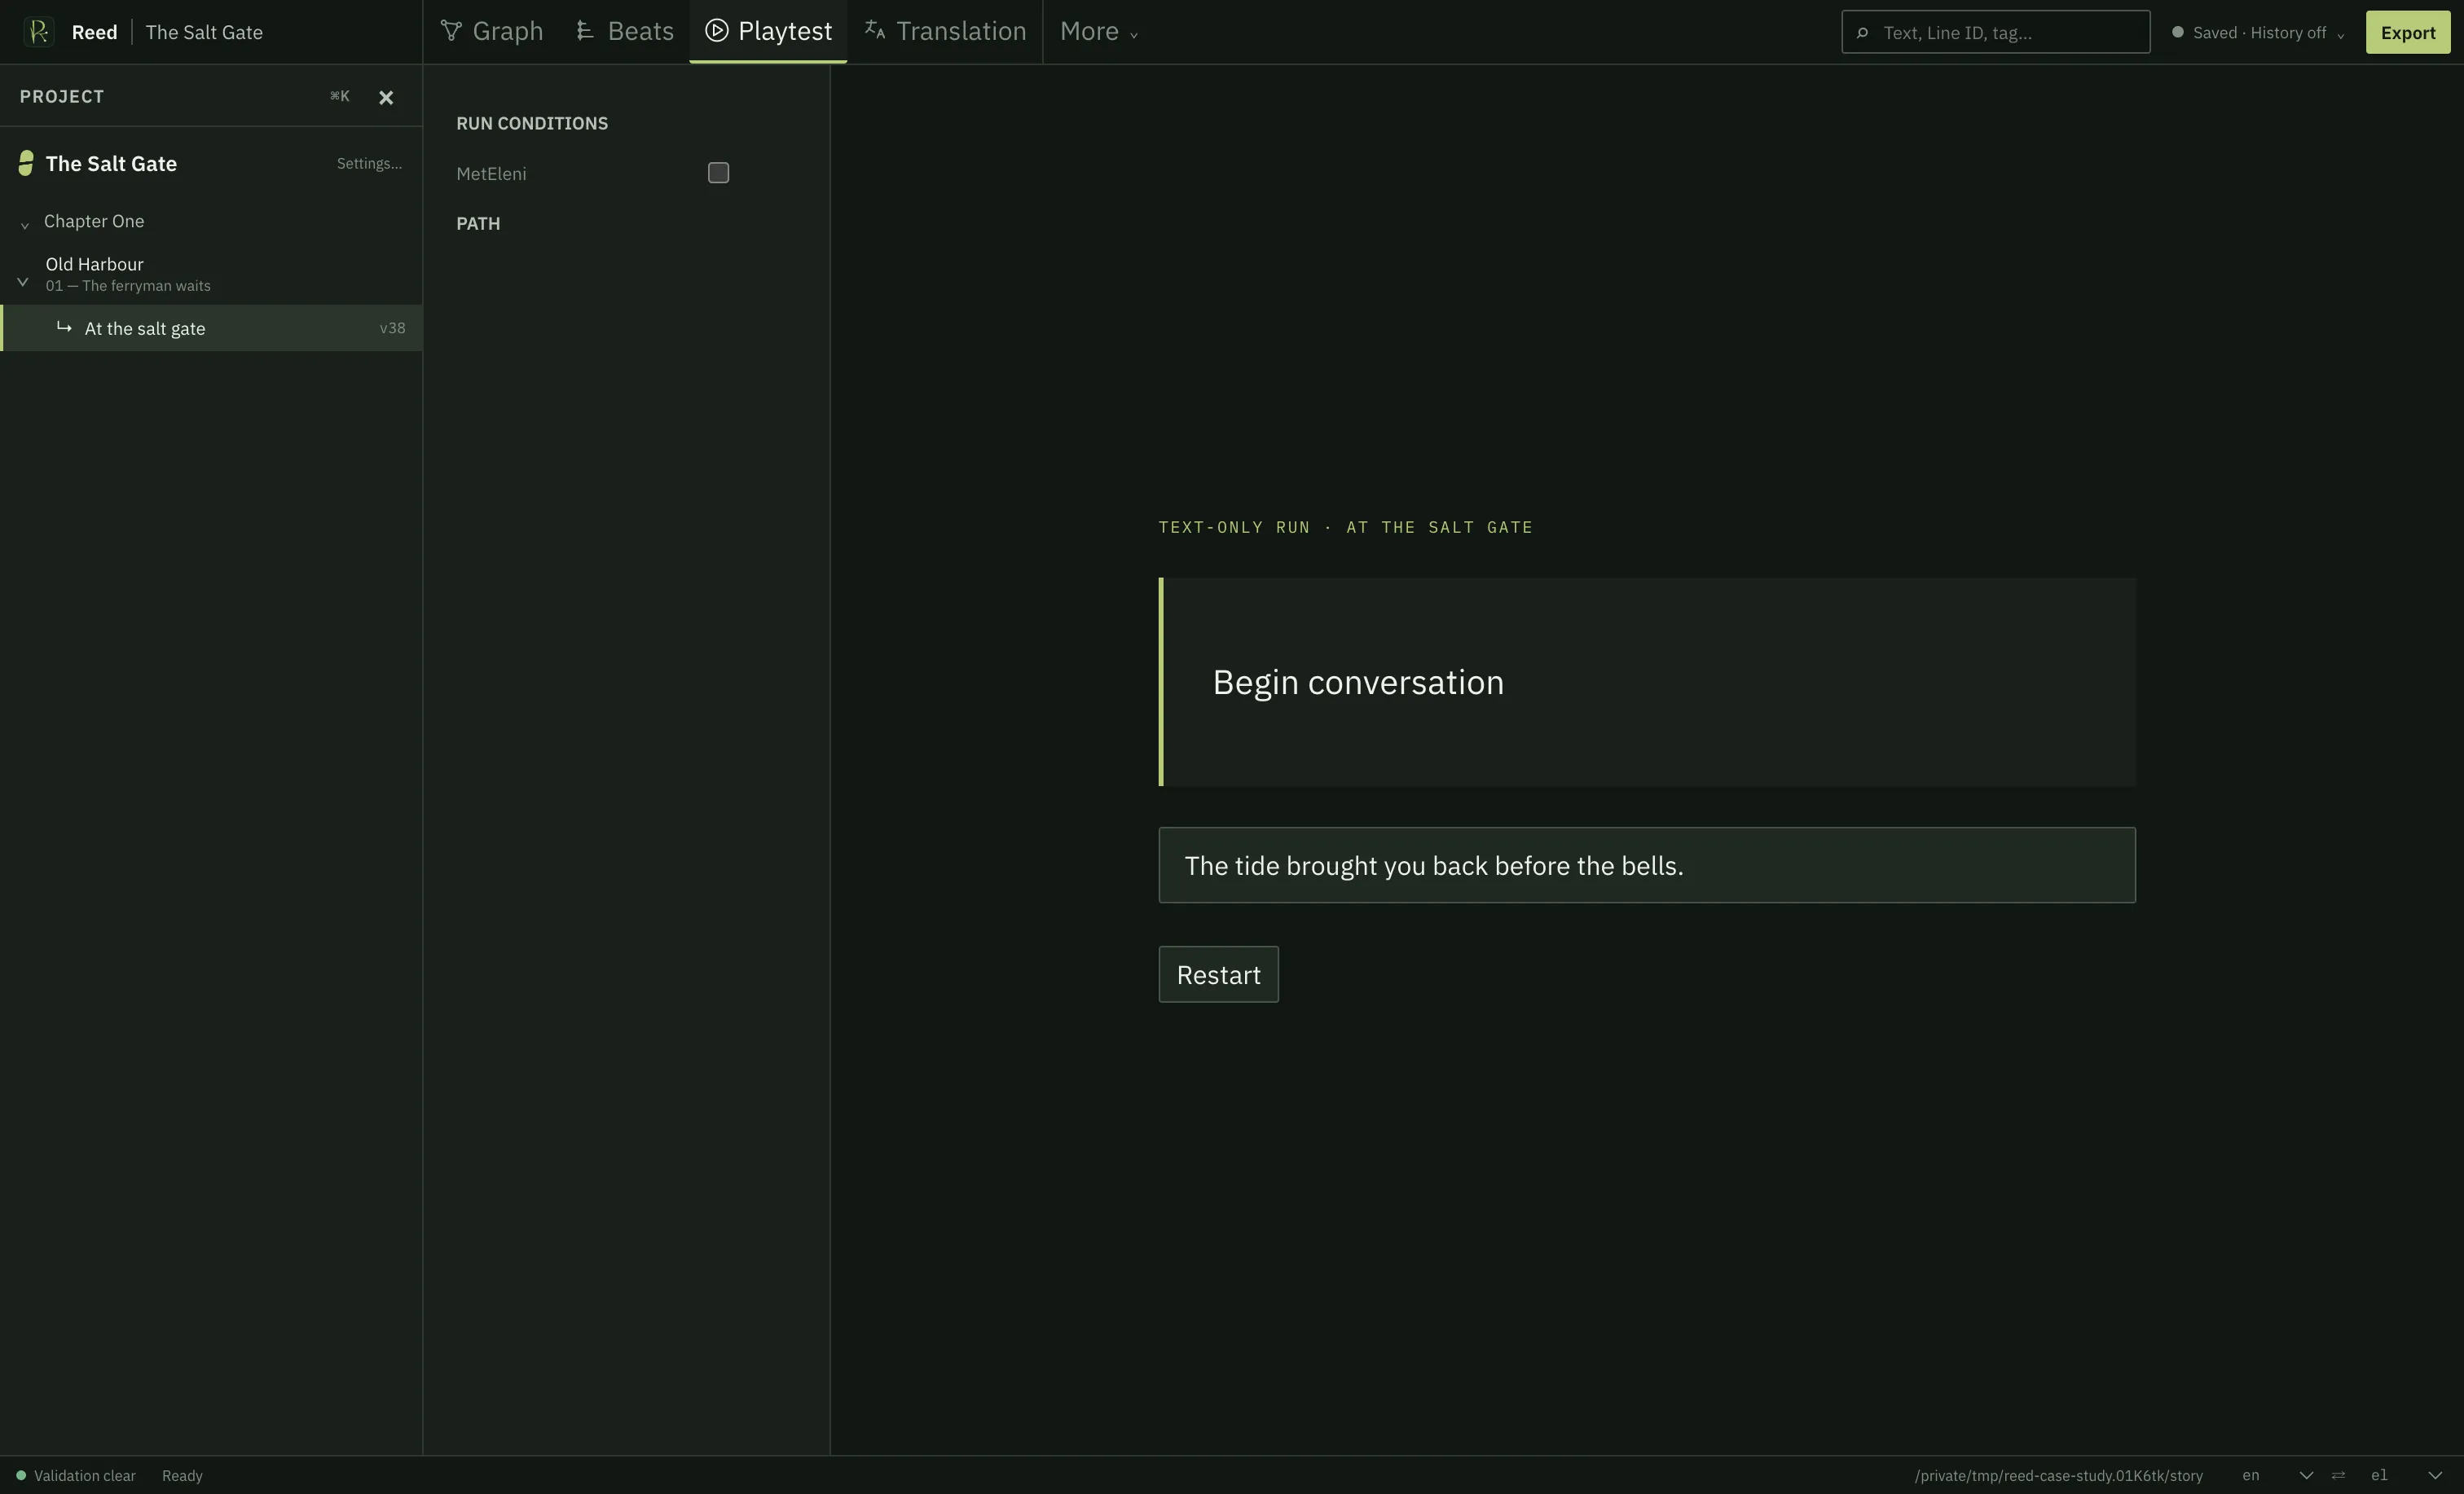This screenshot has width=2464, height=1494.
Task: Click The Salt Gate project title in sidebar
Action: 111,163
